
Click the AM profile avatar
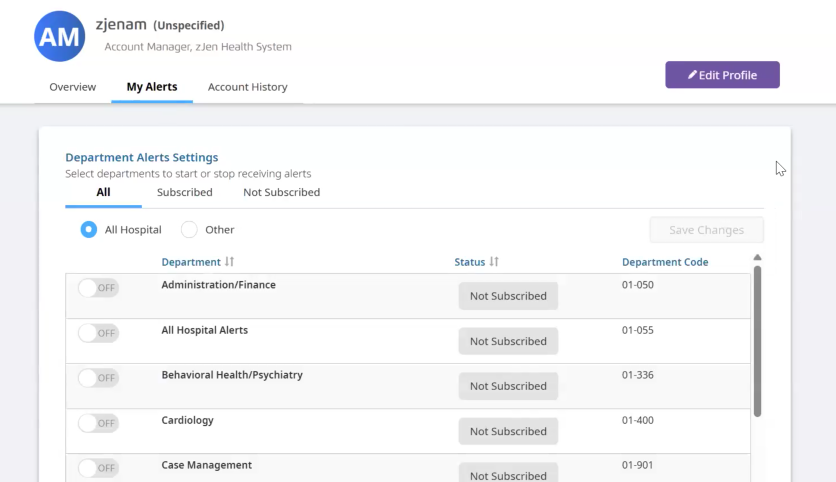pyautogui.click(x=59, y=37)
